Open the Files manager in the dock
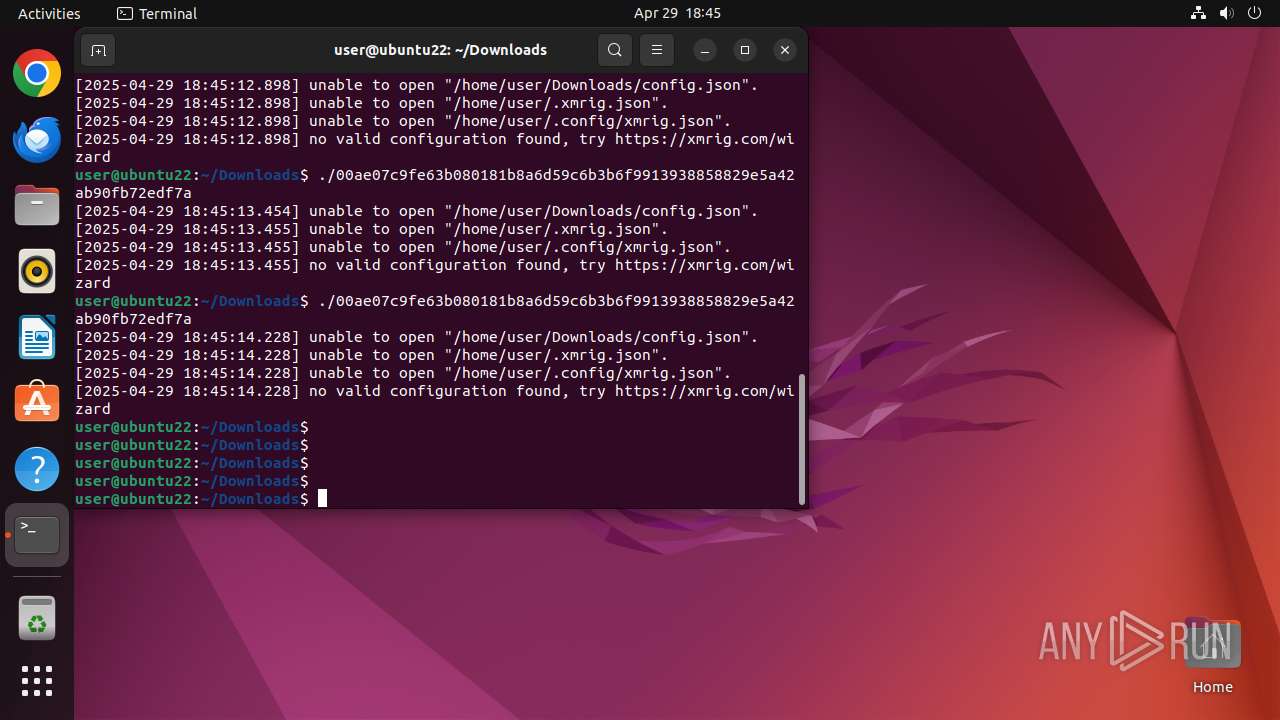 (37, 205)
